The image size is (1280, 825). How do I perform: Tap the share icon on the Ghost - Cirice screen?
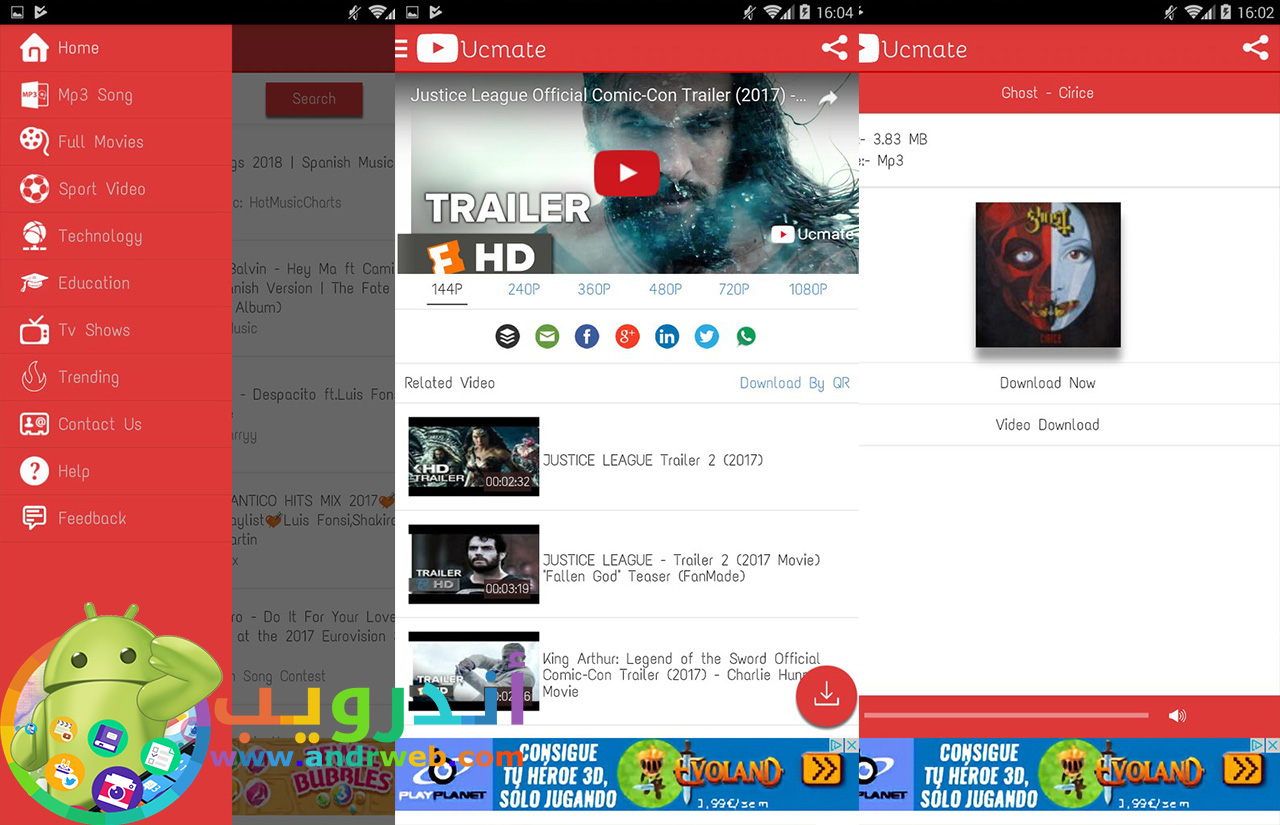click(1256, 48)
